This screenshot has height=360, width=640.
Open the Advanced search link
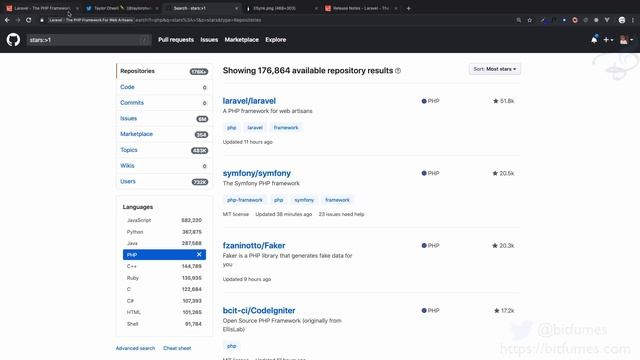click(136, 348)
